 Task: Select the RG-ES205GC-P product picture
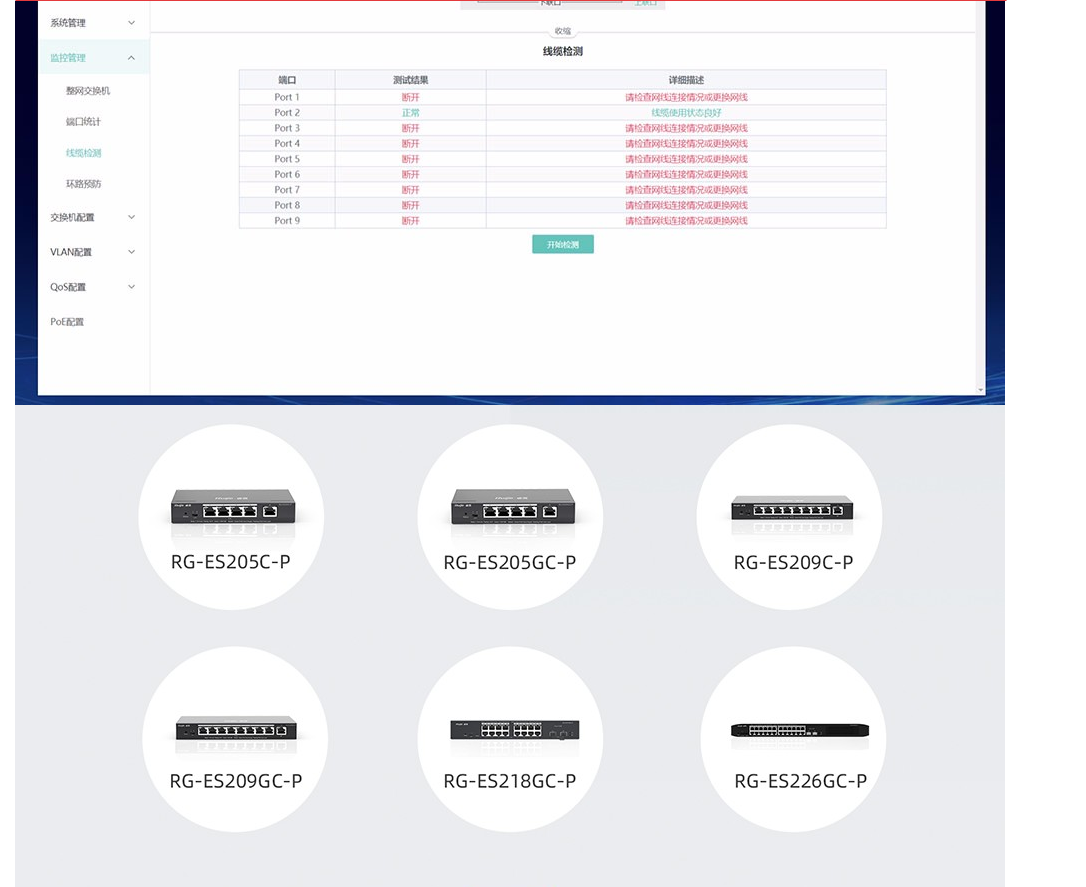pos(511,508)
